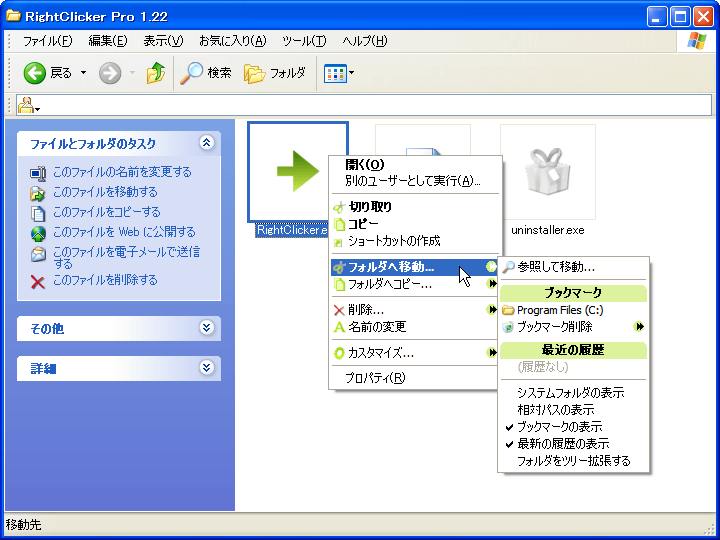Collapse ファイルとフォルダのタスク panel chevron
This screenshot has width=720, height=540.
pos(207,143)
